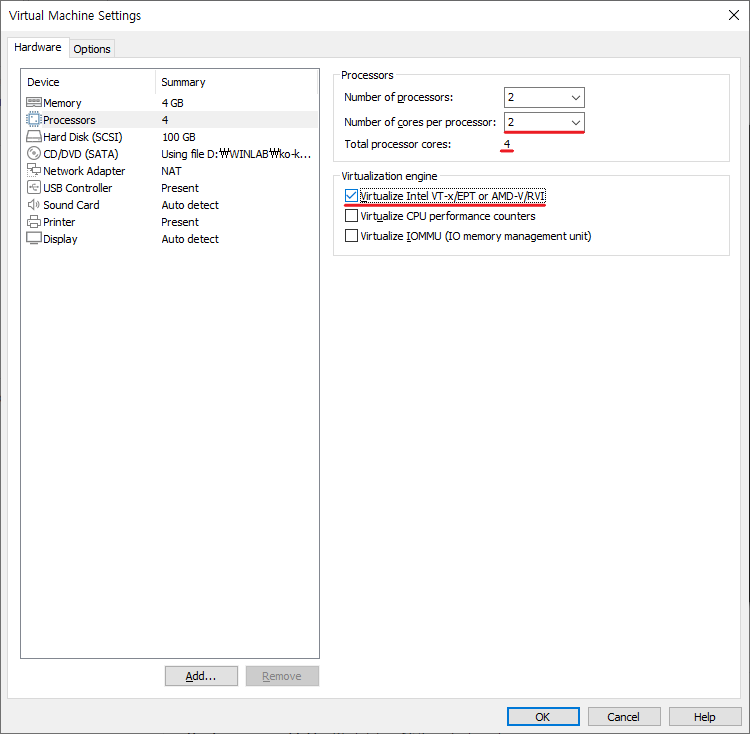Select the Network Adapter icon
The height and width of the screenshot is (734, 750).
click(33, 170)
